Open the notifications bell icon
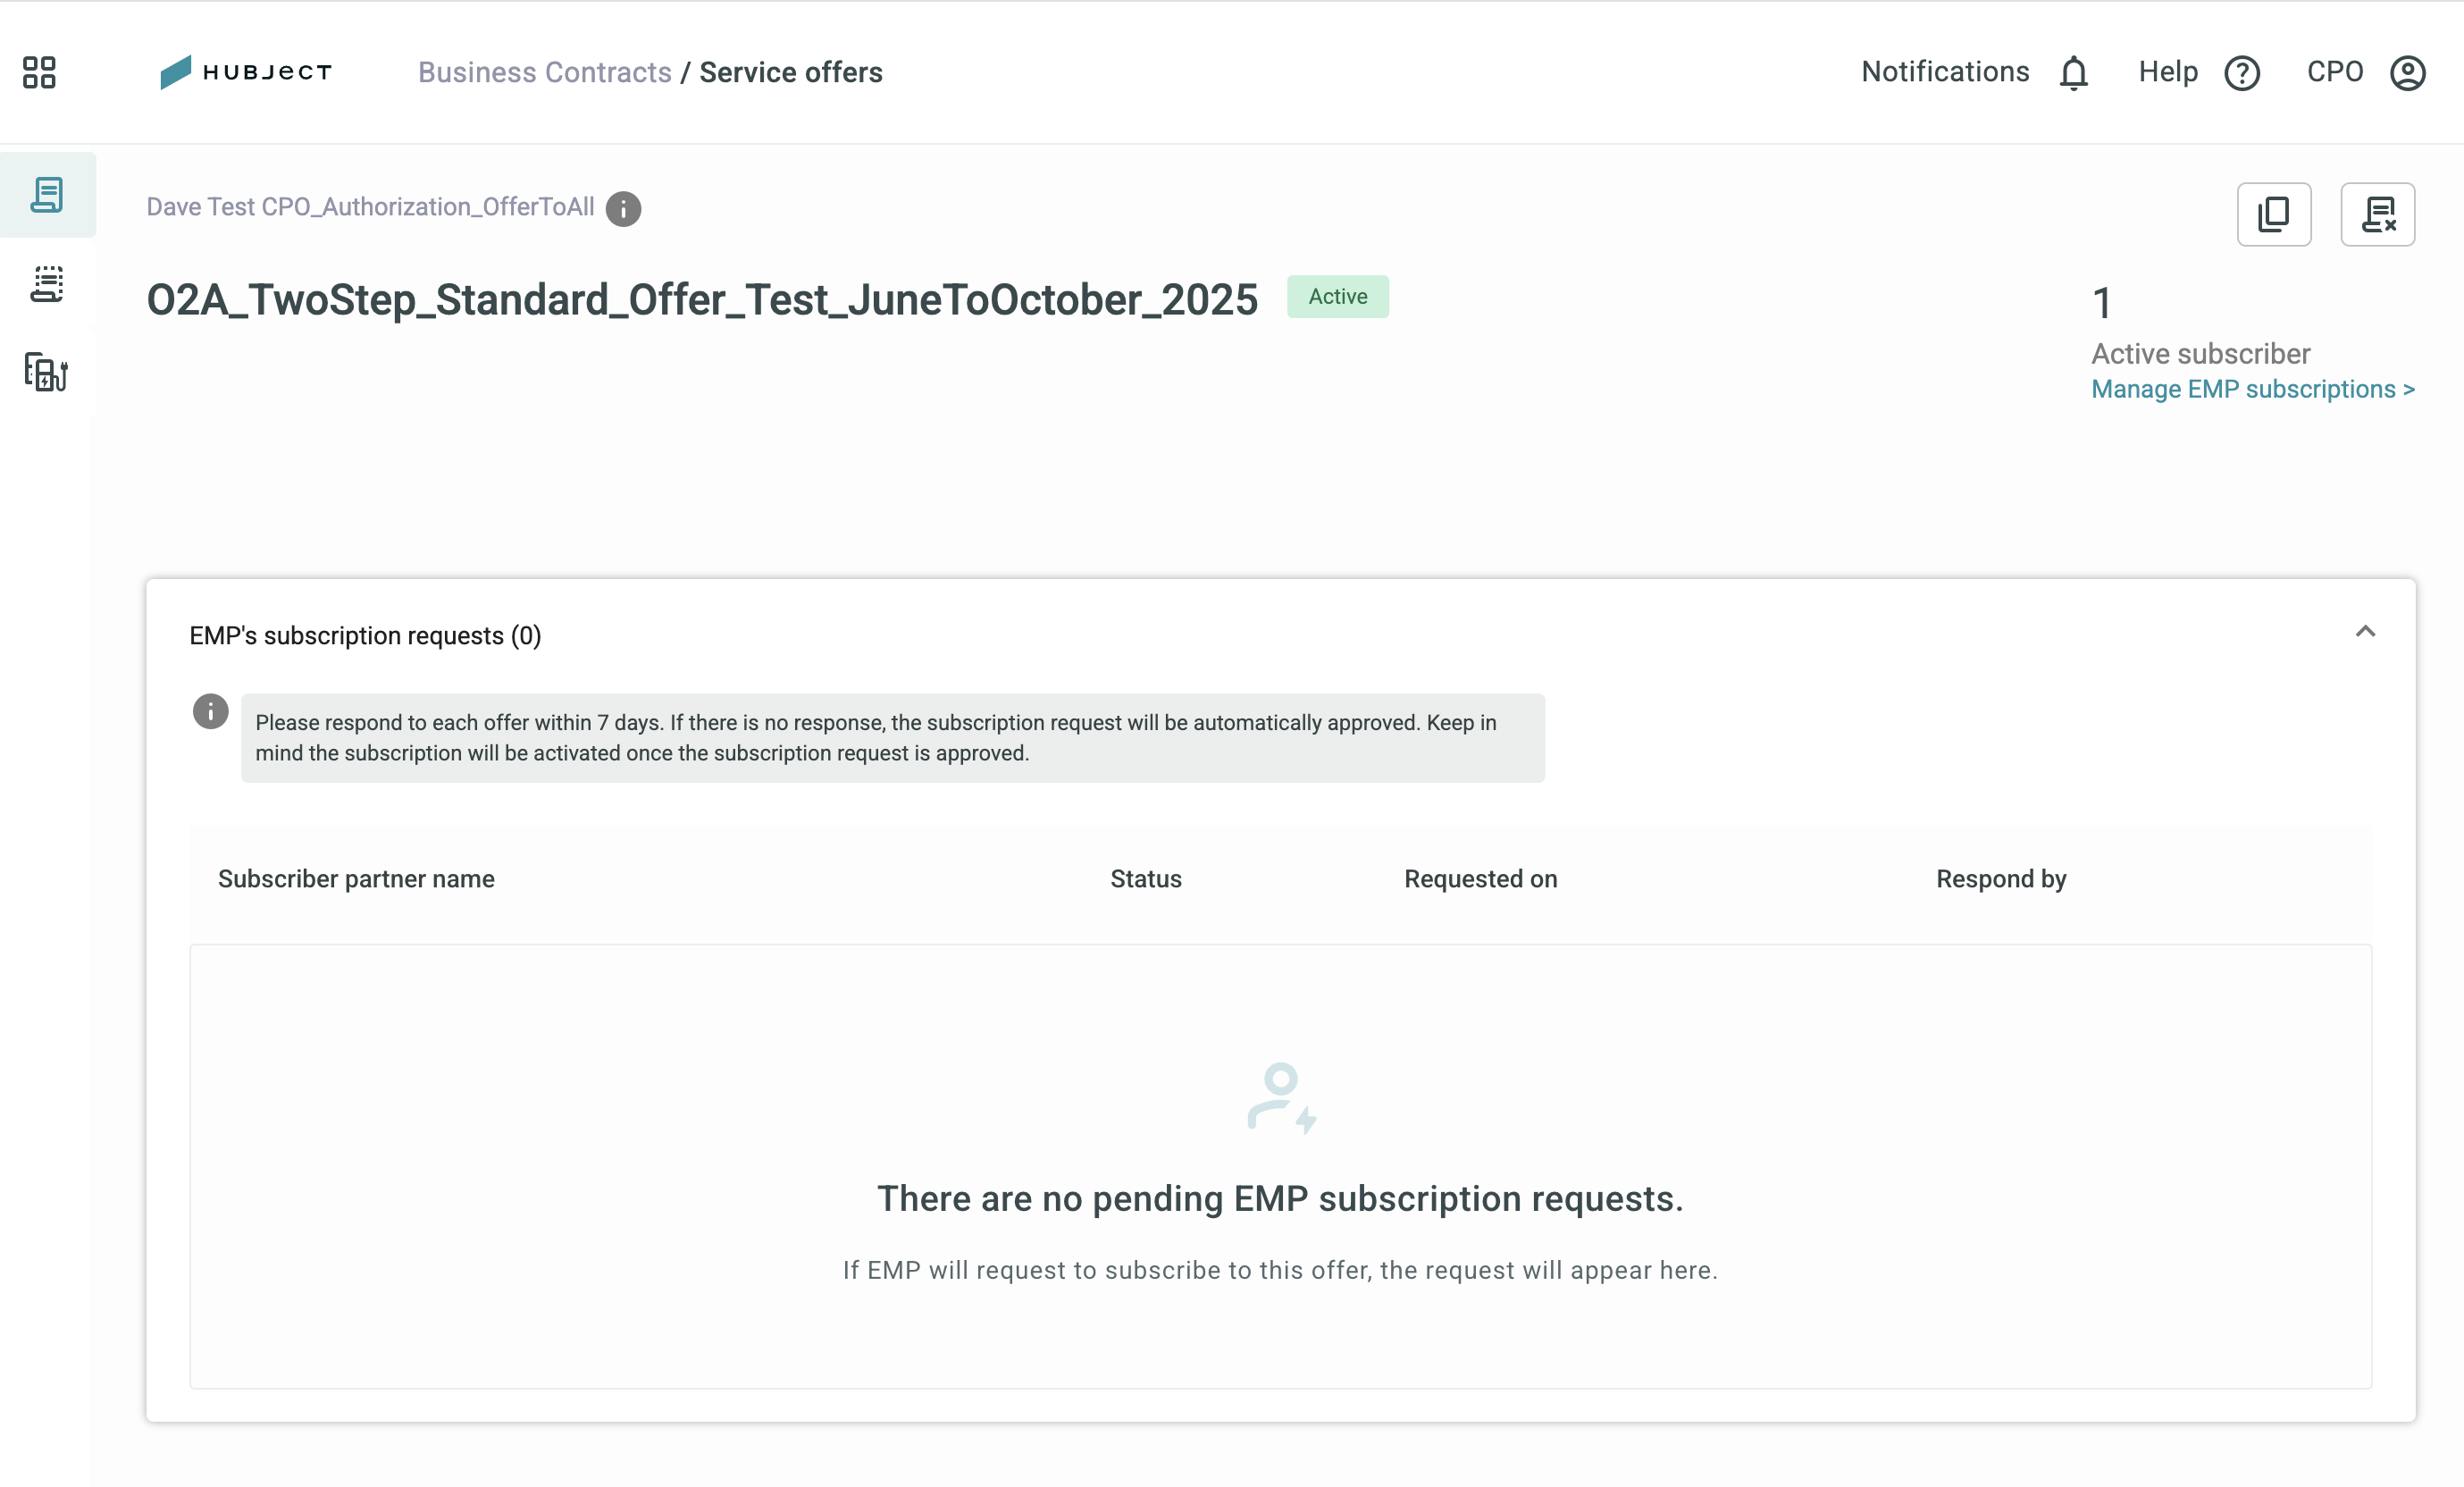 [x=2074, y=73]
